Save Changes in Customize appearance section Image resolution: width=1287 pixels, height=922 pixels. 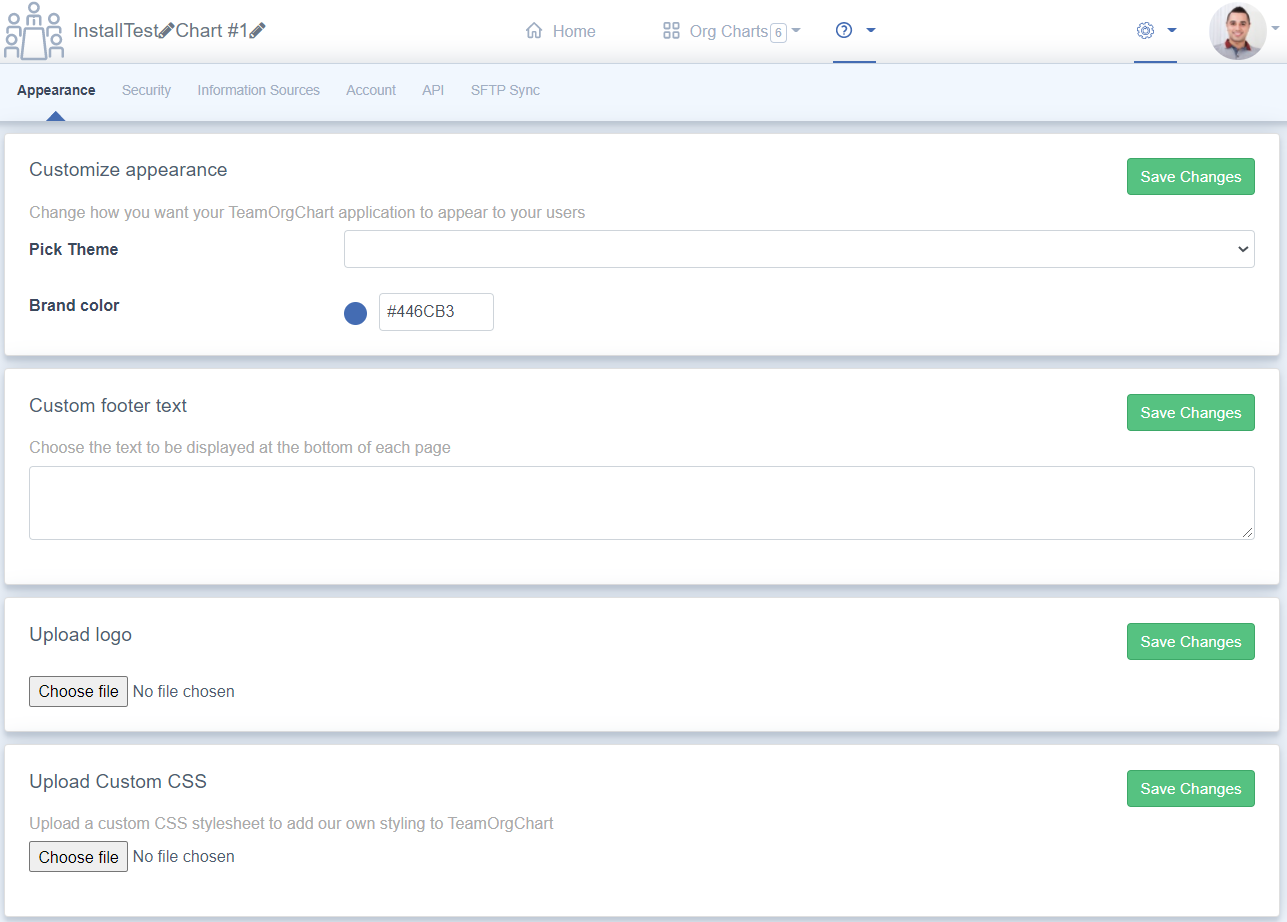click(1190, 177)
